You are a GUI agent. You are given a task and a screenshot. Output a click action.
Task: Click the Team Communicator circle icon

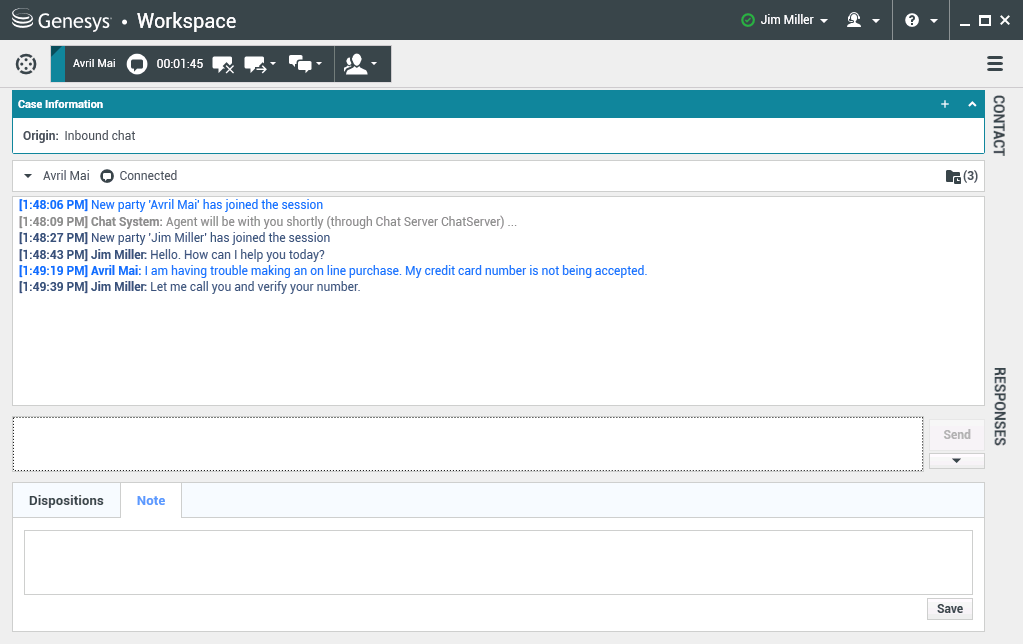[26, 64]
